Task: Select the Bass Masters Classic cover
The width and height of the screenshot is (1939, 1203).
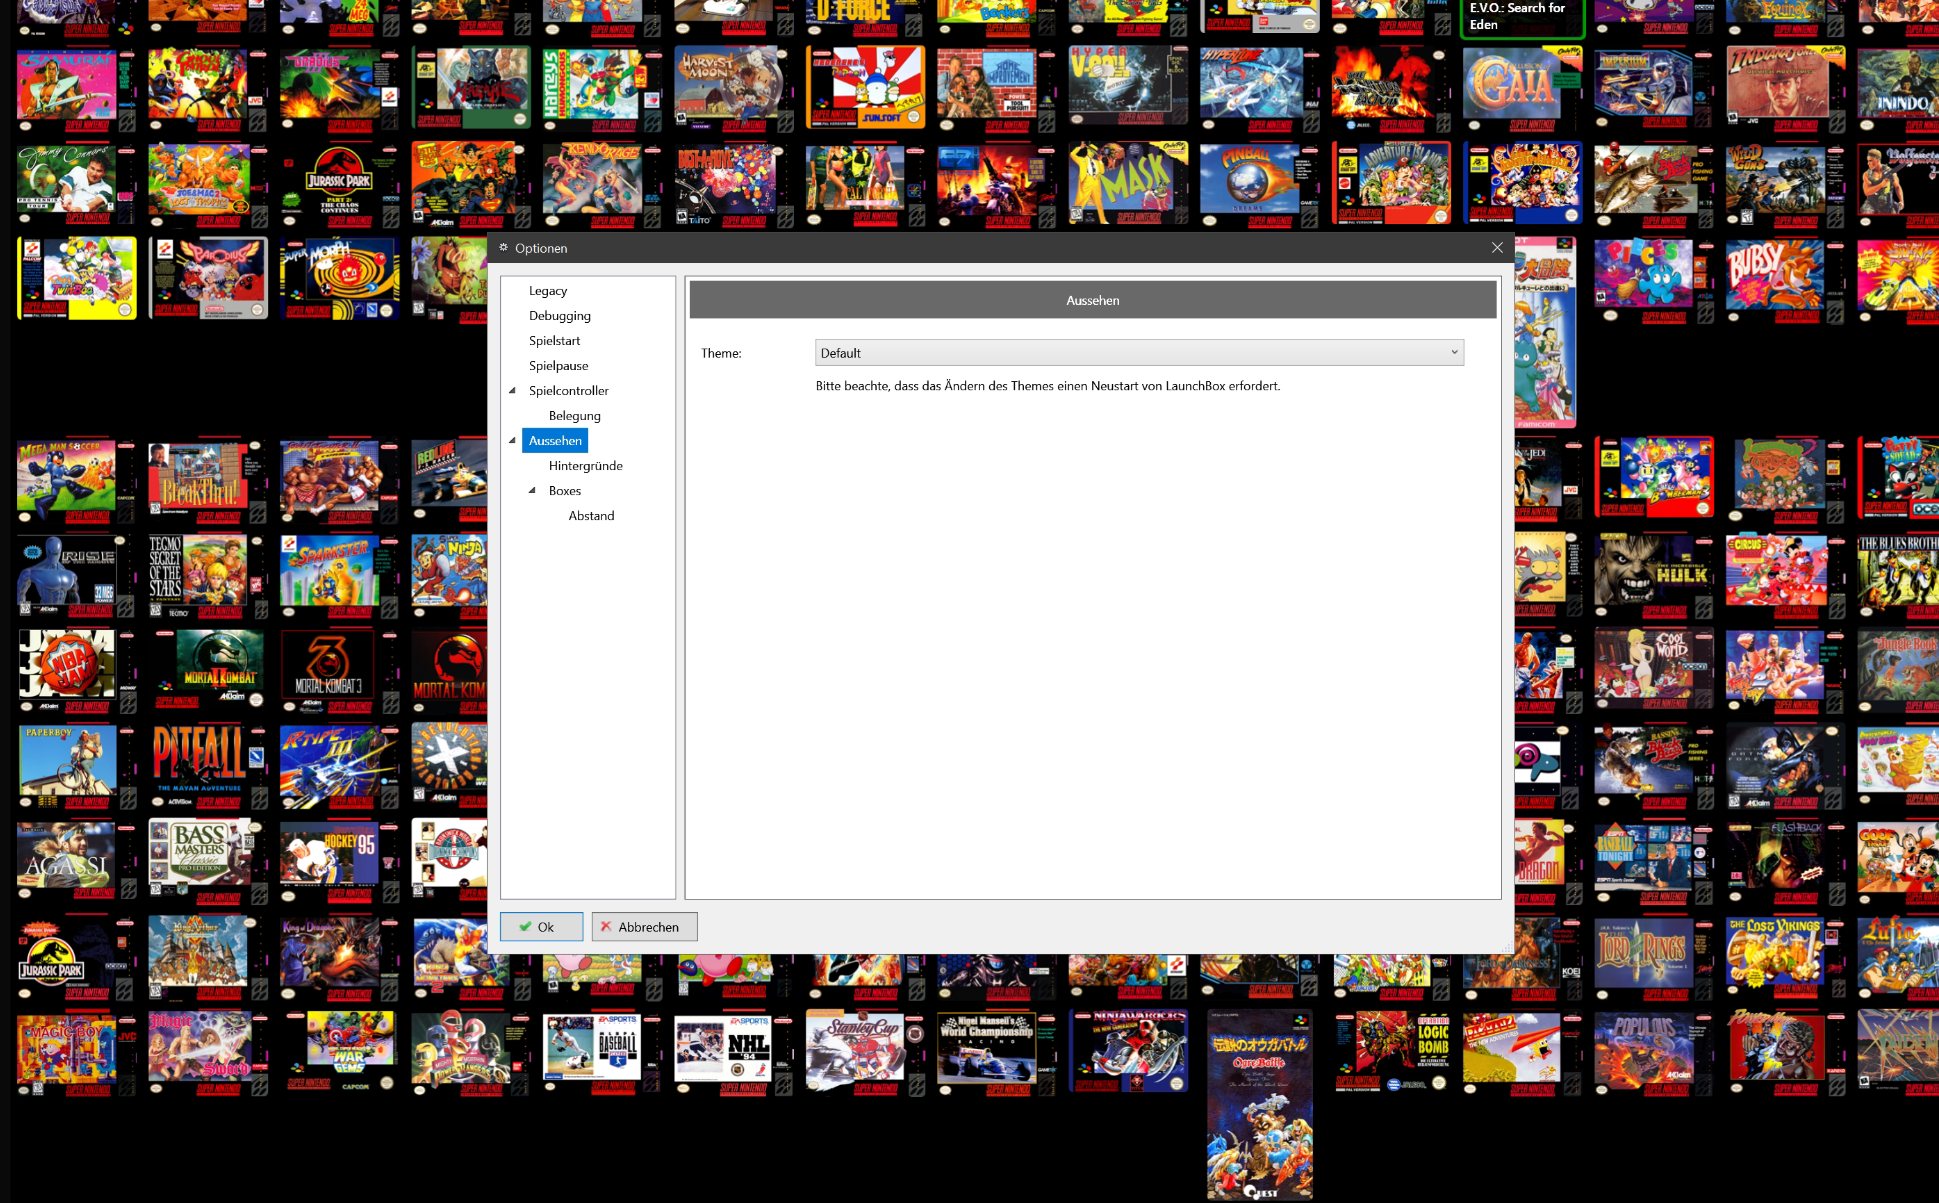Action: (x=208, y=862)
